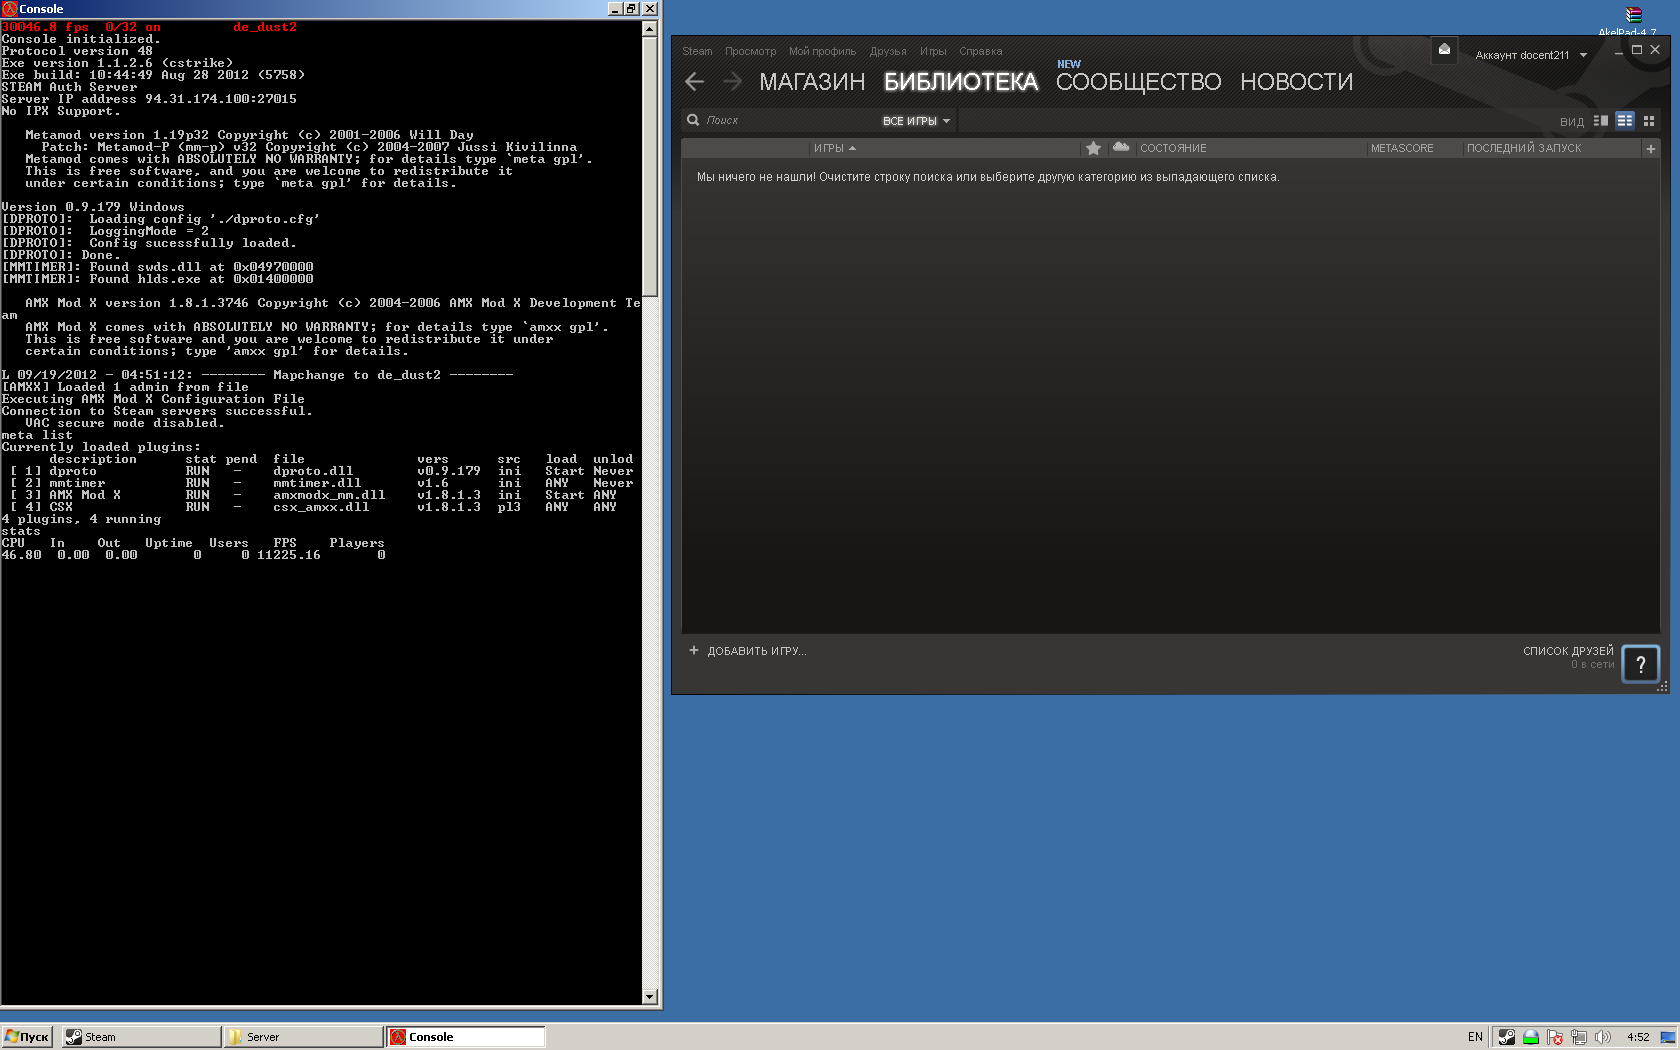Image resolution: width=1680 pixels, height=1050 pixels.
Task: Click the Console scrollbar down arrow
Action: [x=650, y=996]
